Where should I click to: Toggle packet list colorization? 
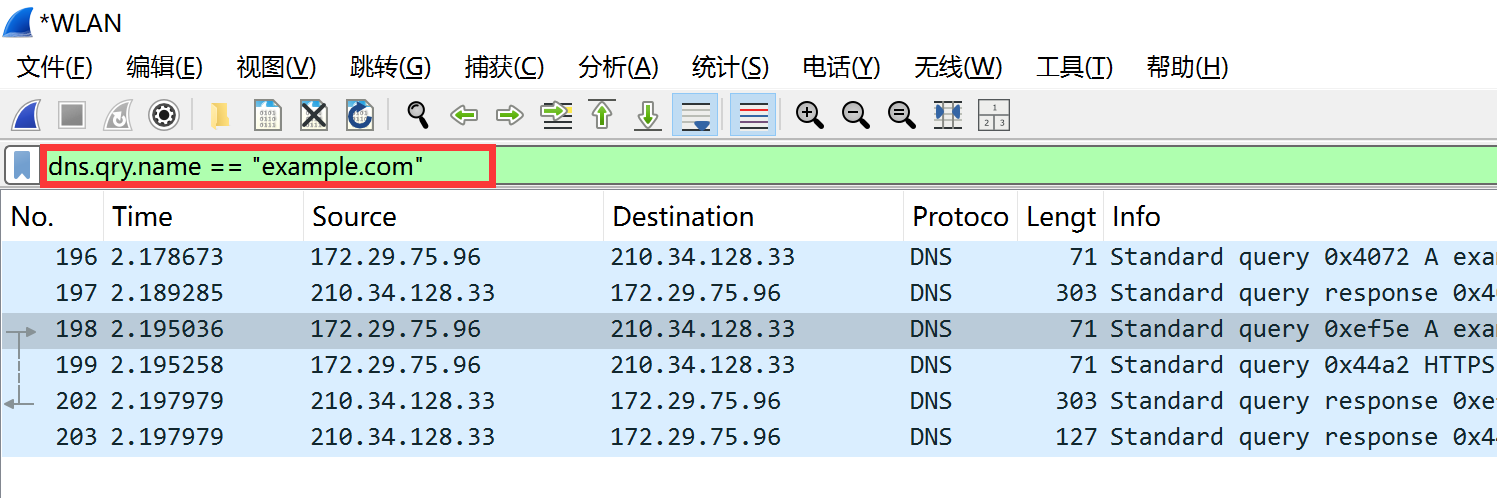(x=752, y=115)
